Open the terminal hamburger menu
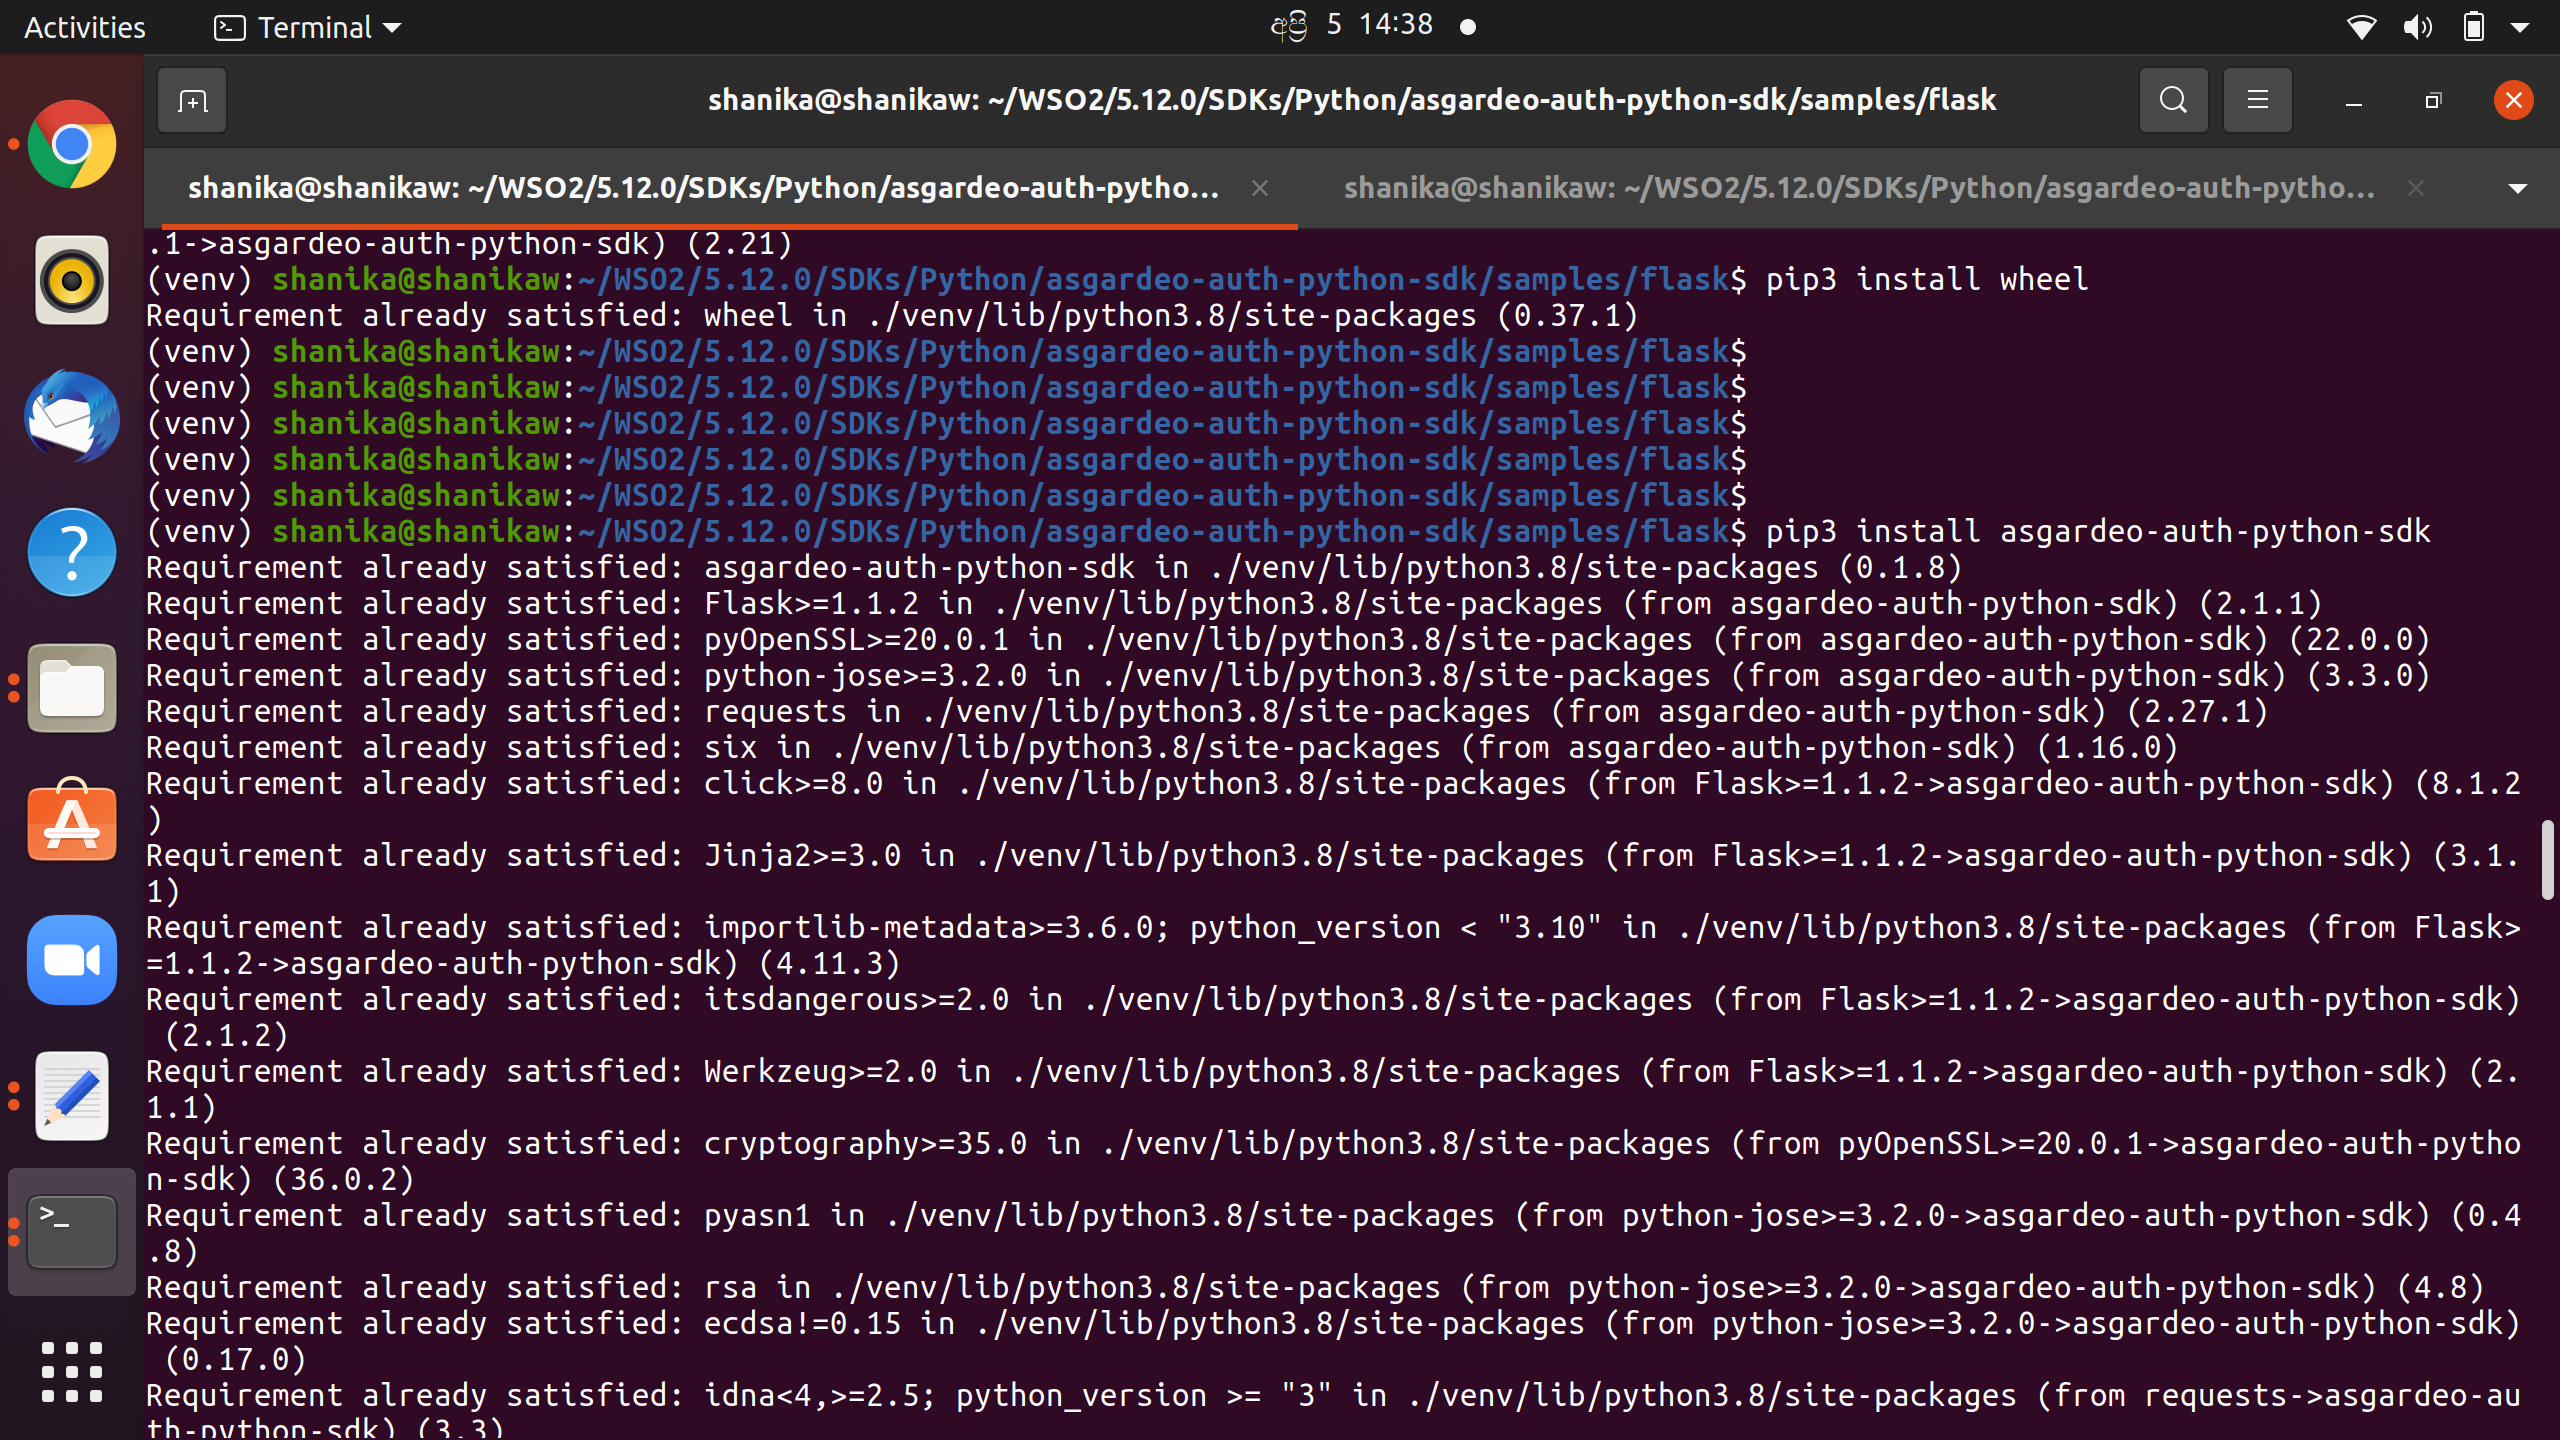The image size is (2560, 1440). point(2257,100)
